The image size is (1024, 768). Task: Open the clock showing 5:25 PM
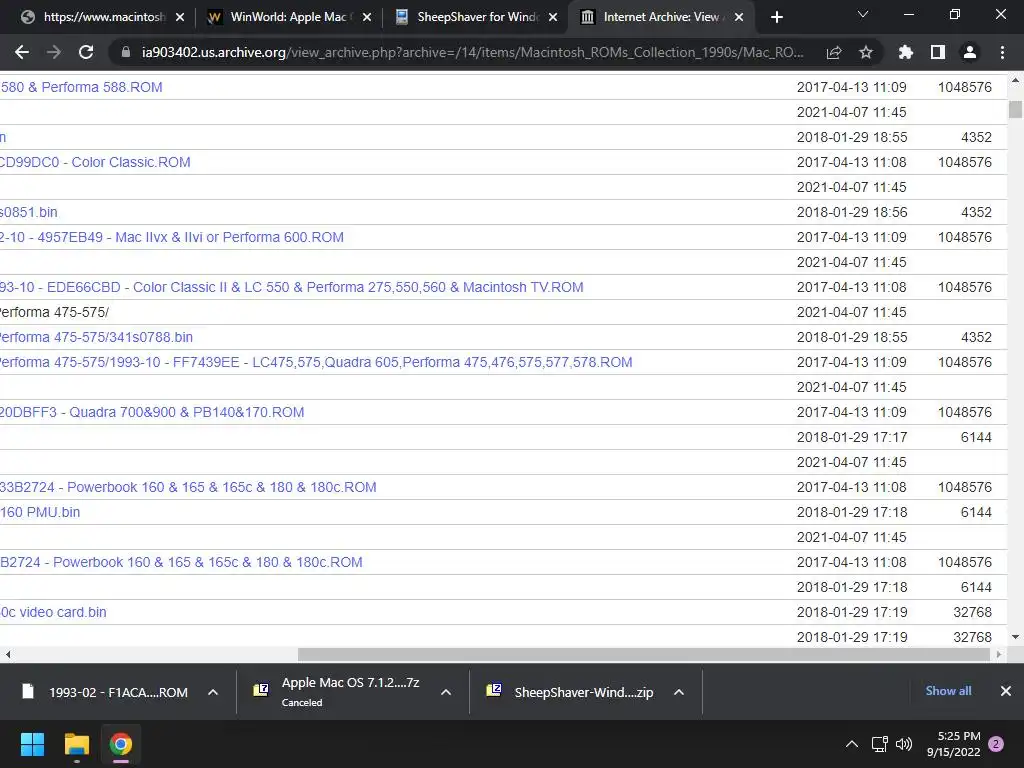pyautogui.click(x=953, y=744)
